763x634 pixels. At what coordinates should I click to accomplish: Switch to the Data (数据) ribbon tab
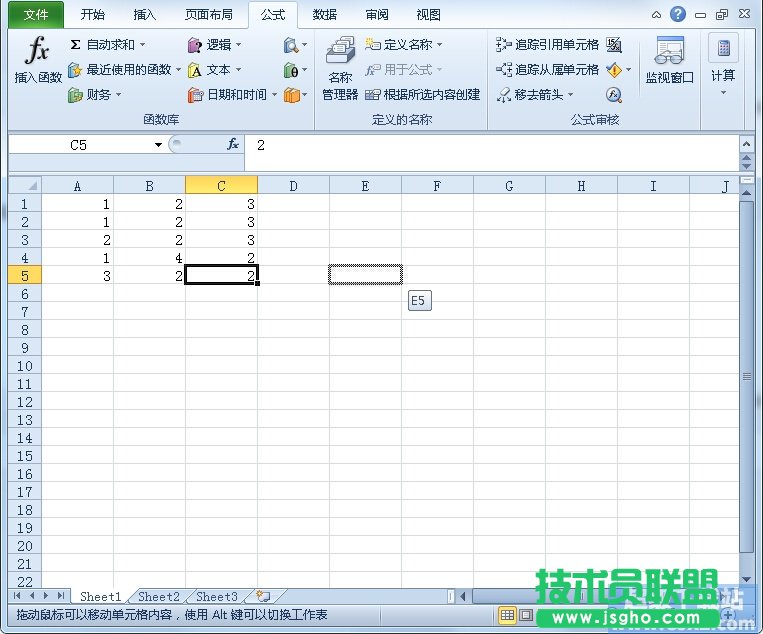324,15
